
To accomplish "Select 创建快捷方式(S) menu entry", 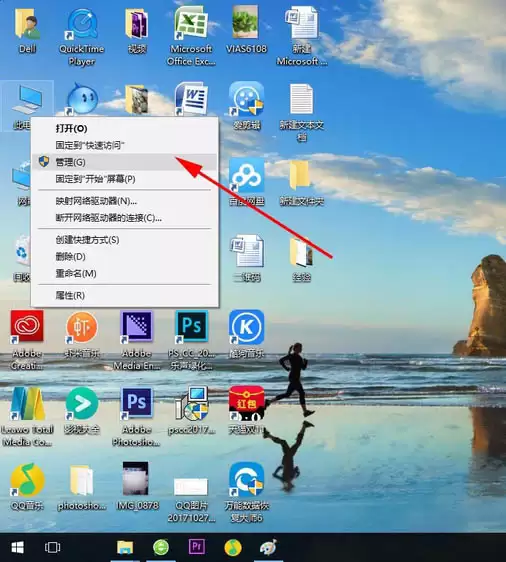I will 124,240.
